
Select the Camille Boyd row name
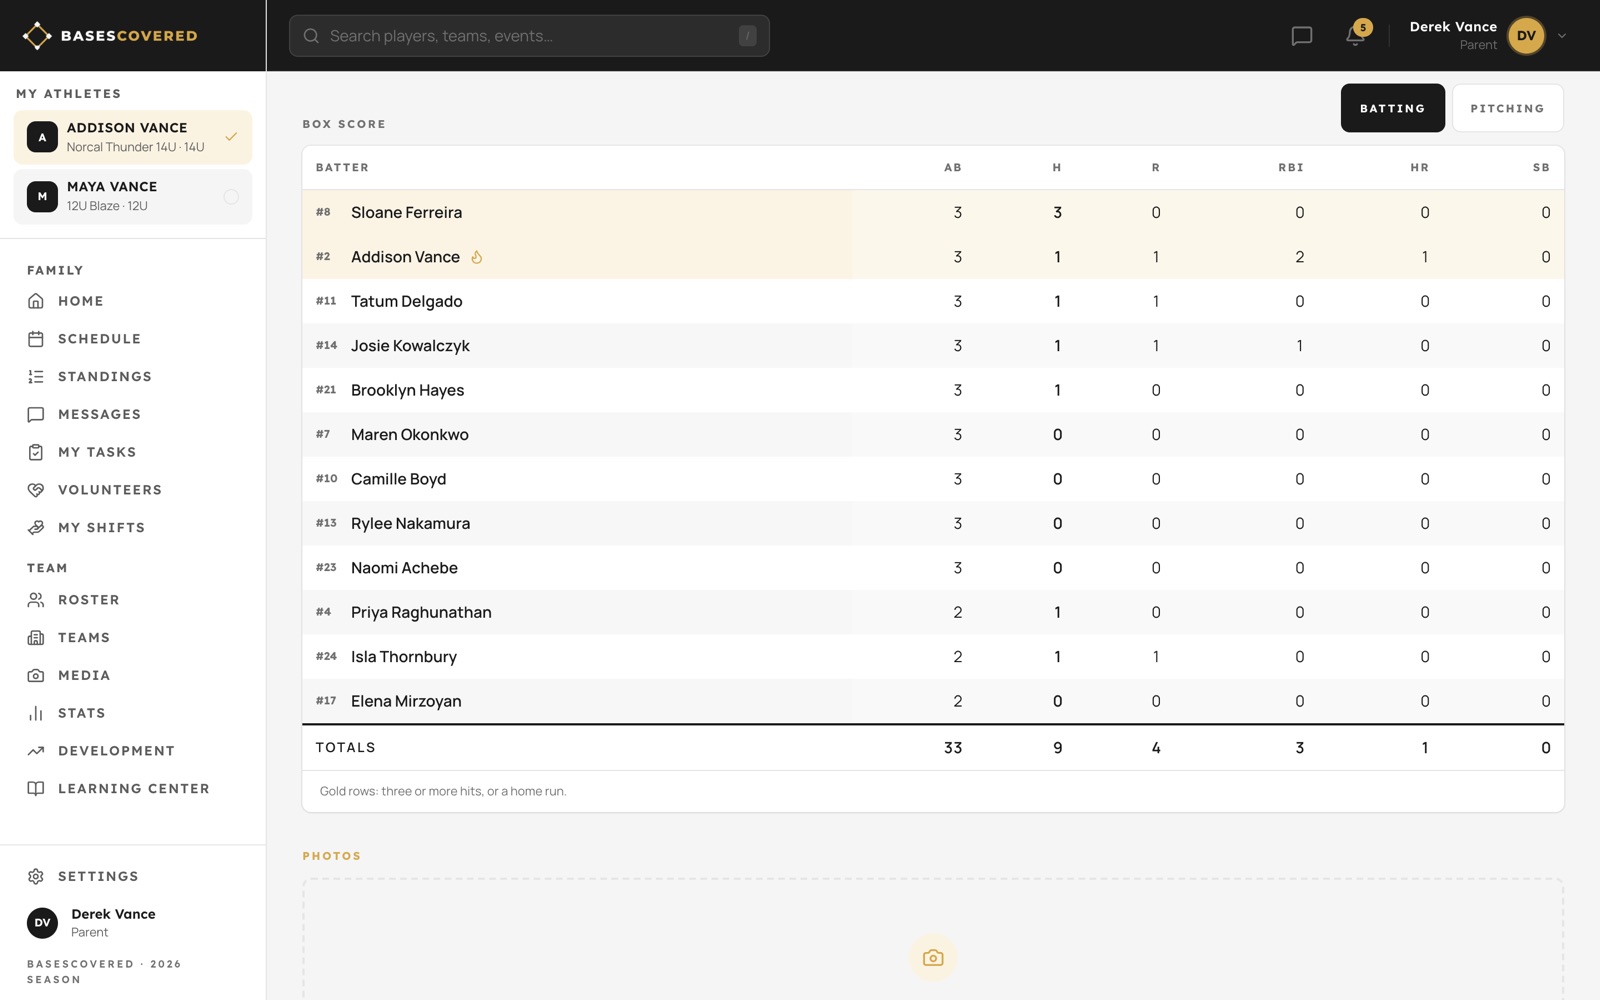click(x=398, y=479)
